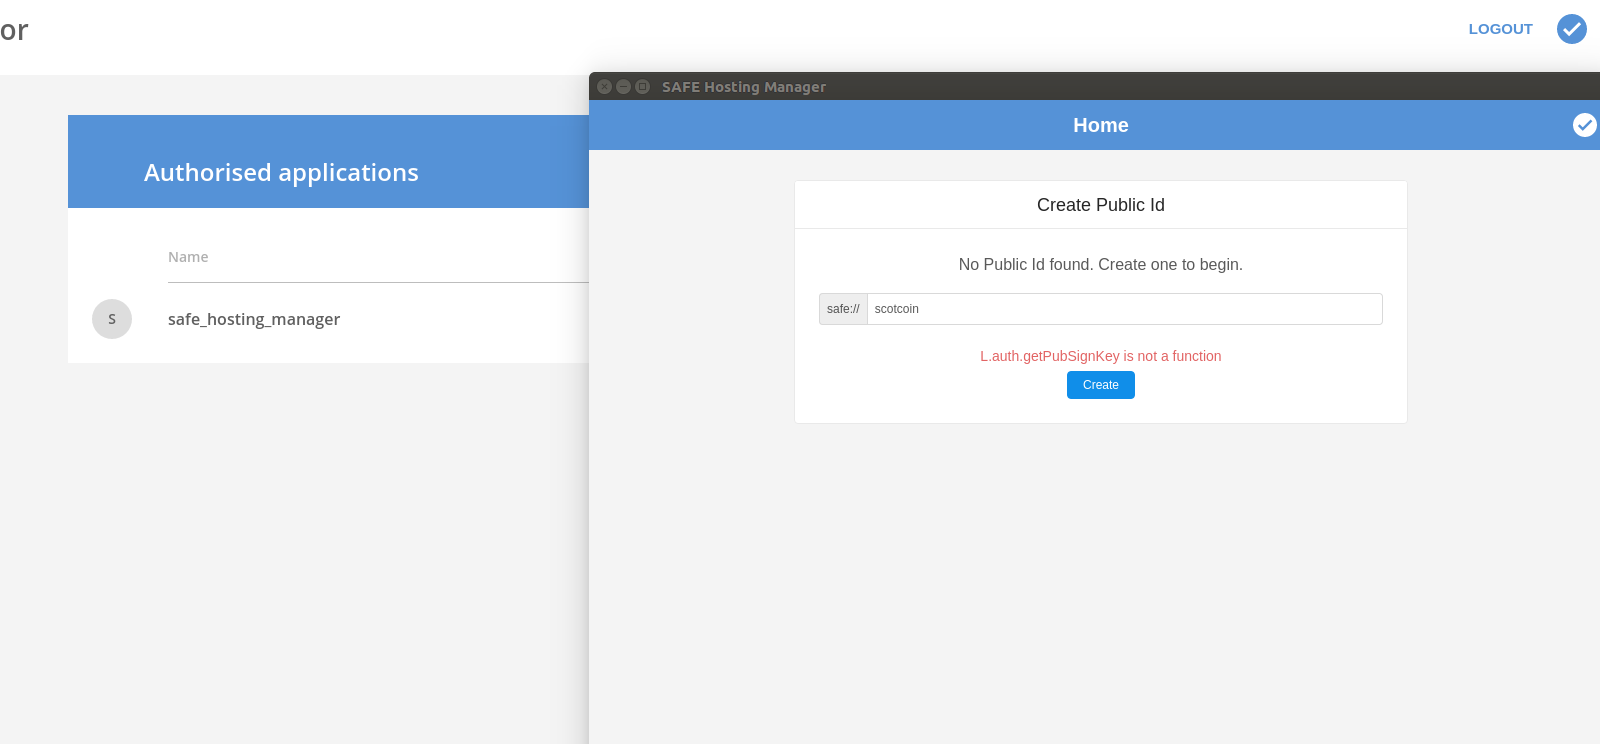This screenshot has height=744, width=1600.
Task: Click the blue checkmark icon beside LOGOUT
Action: click(1572, 29)
